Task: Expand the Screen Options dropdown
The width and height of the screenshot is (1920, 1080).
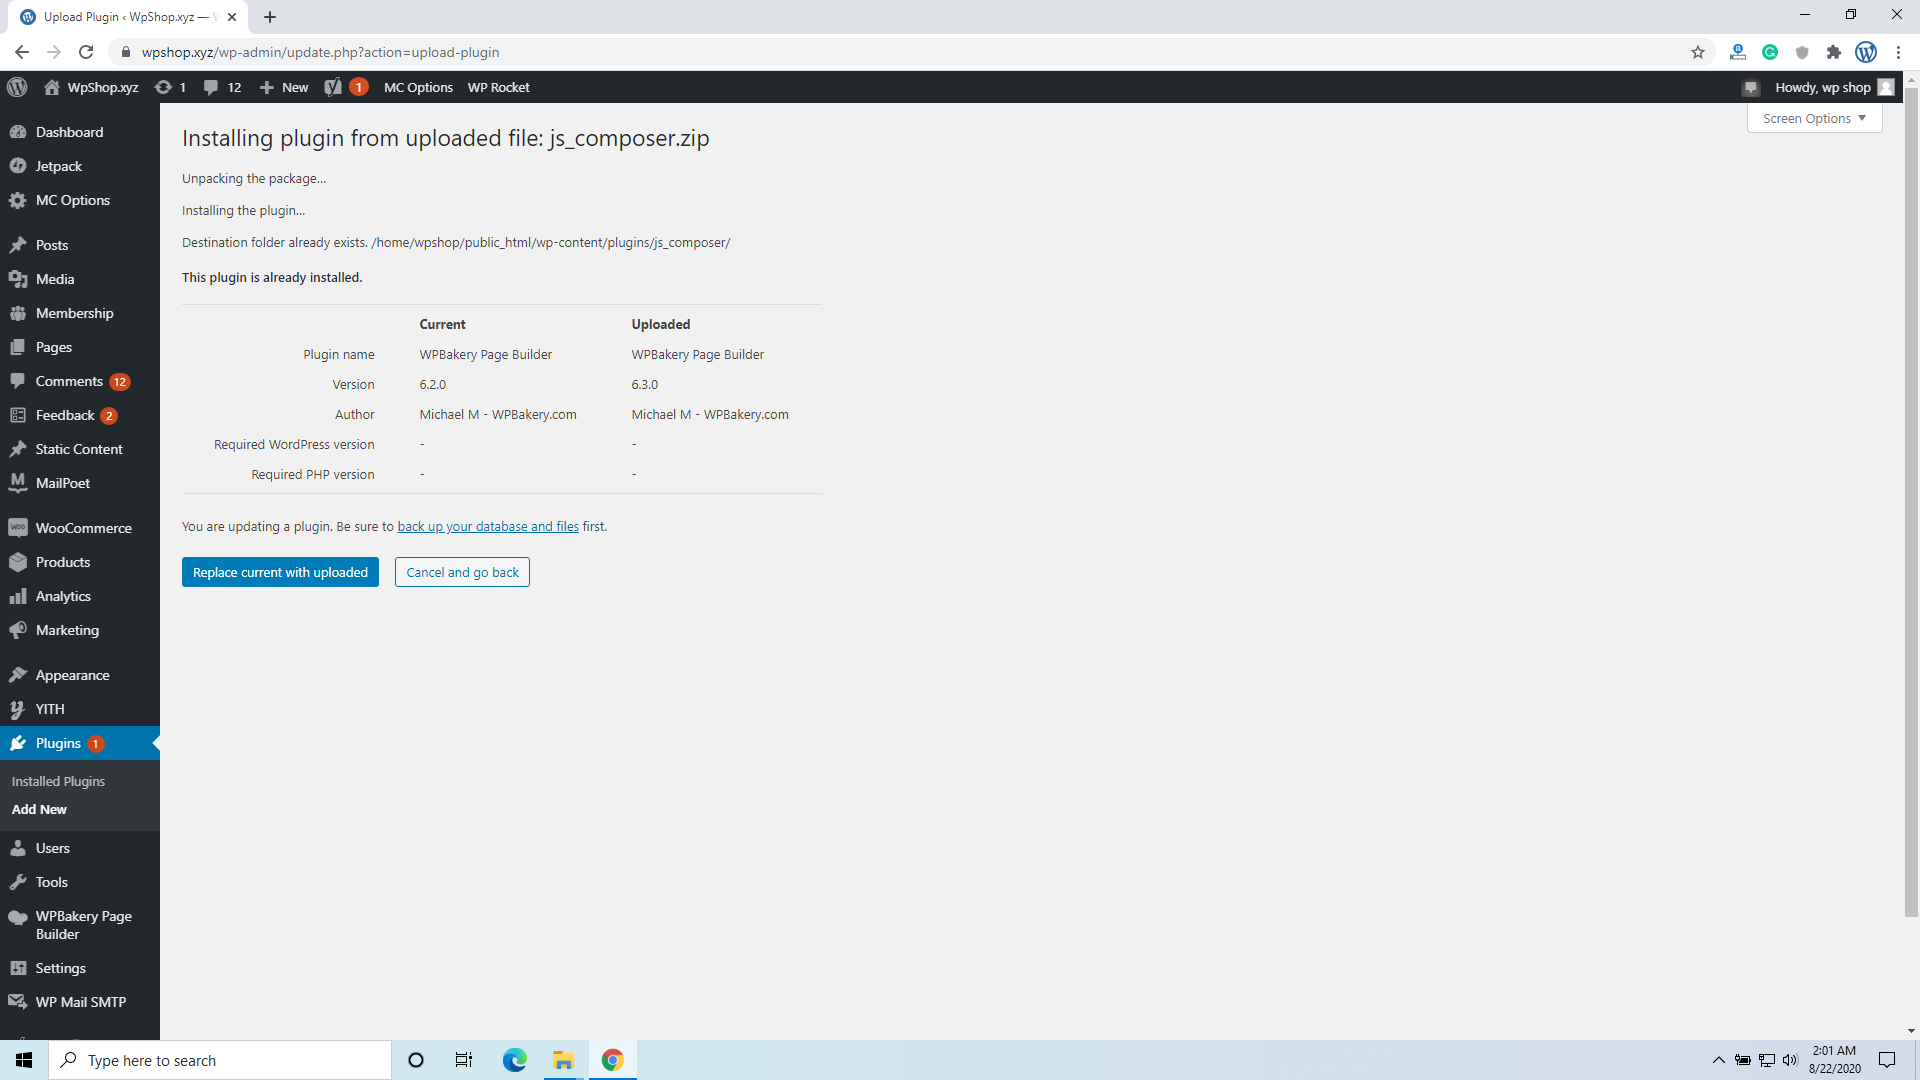Action: pyautogui.click(x=1814, y=118)
